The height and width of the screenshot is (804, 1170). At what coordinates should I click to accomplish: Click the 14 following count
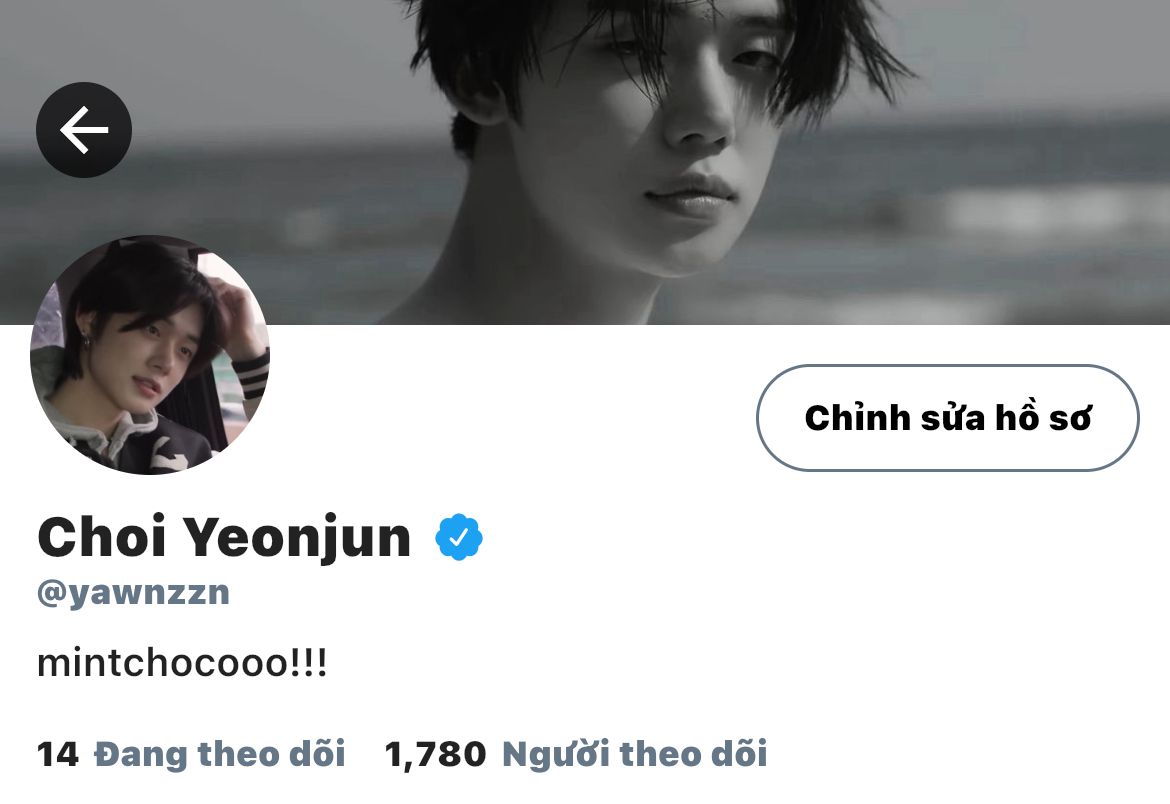[57, 755]
